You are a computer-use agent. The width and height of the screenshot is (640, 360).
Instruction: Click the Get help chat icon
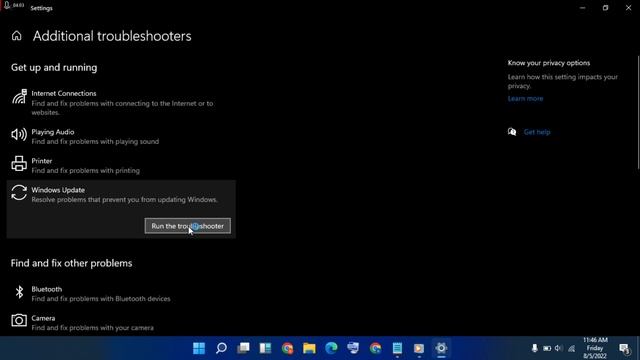(x=512, y=131)
